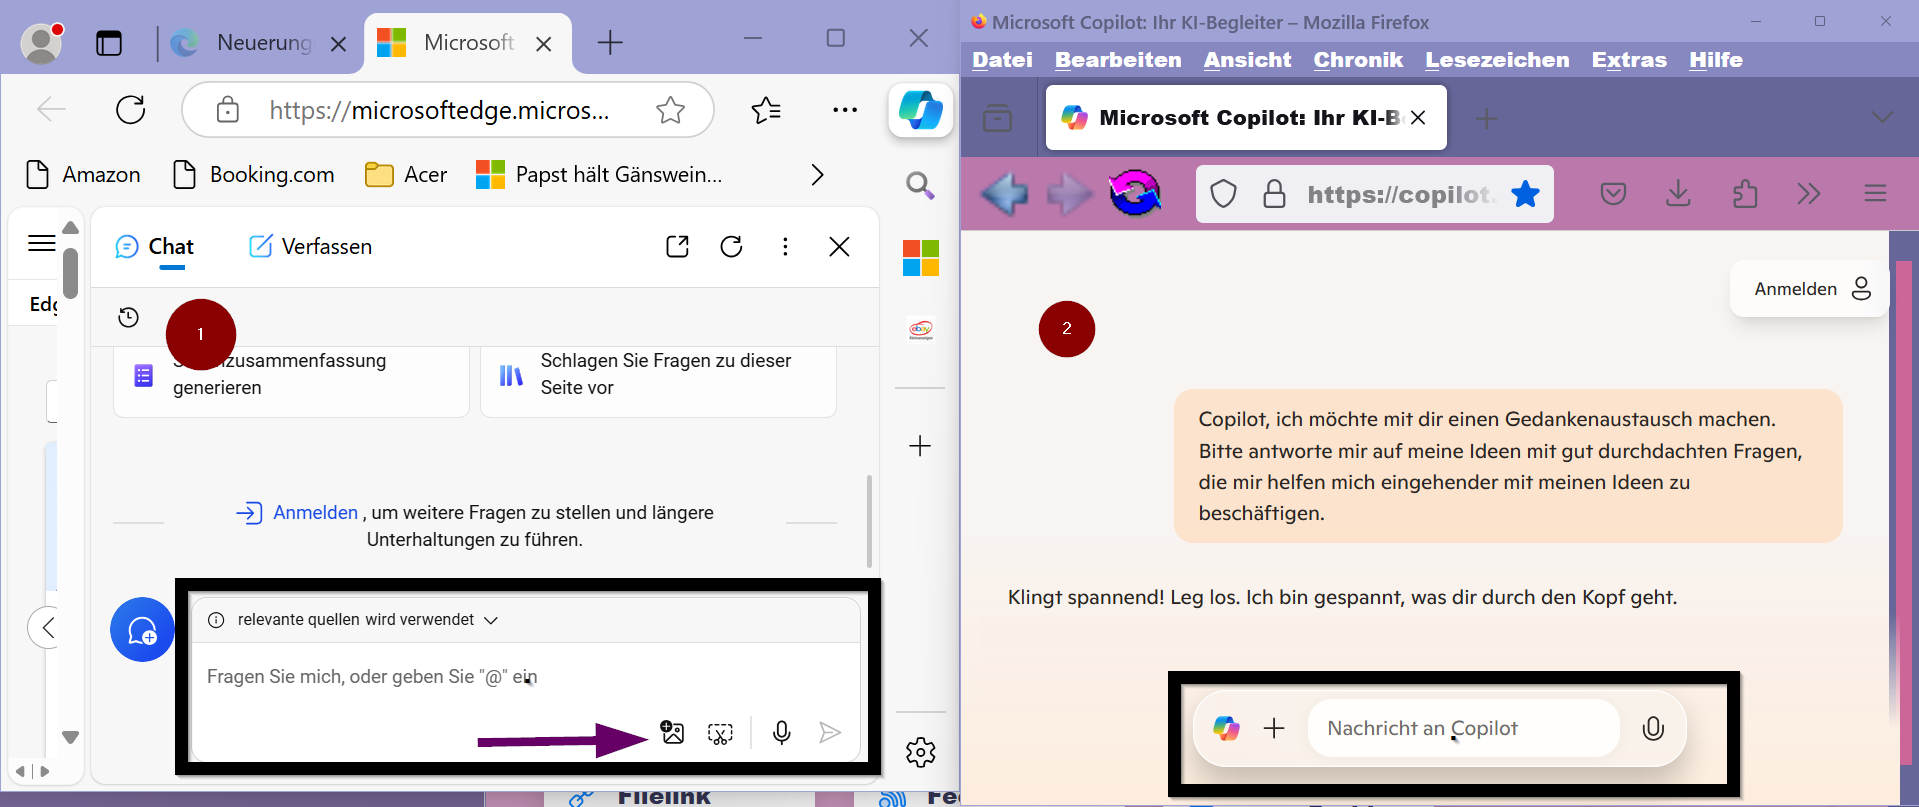
Task: Save page to Pocket in Firefox
Action: [x=1613, y=193]
